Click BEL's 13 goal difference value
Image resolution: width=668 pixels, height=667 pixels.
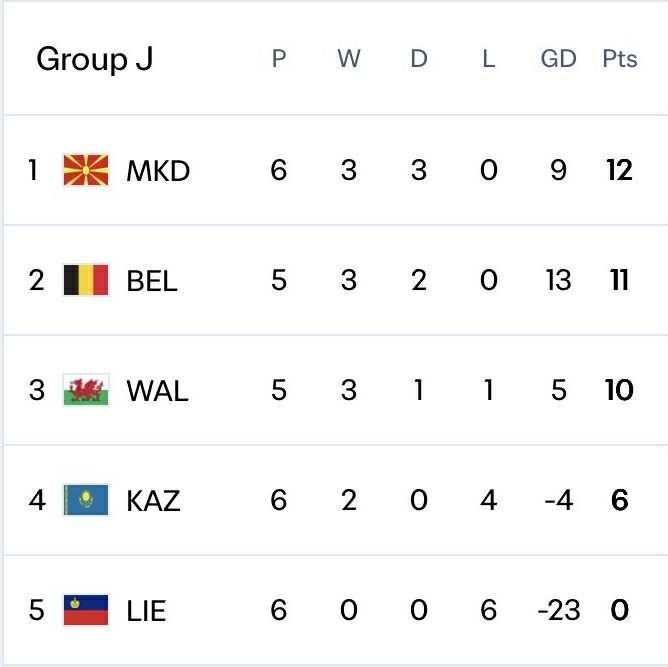tap(558, 281)
